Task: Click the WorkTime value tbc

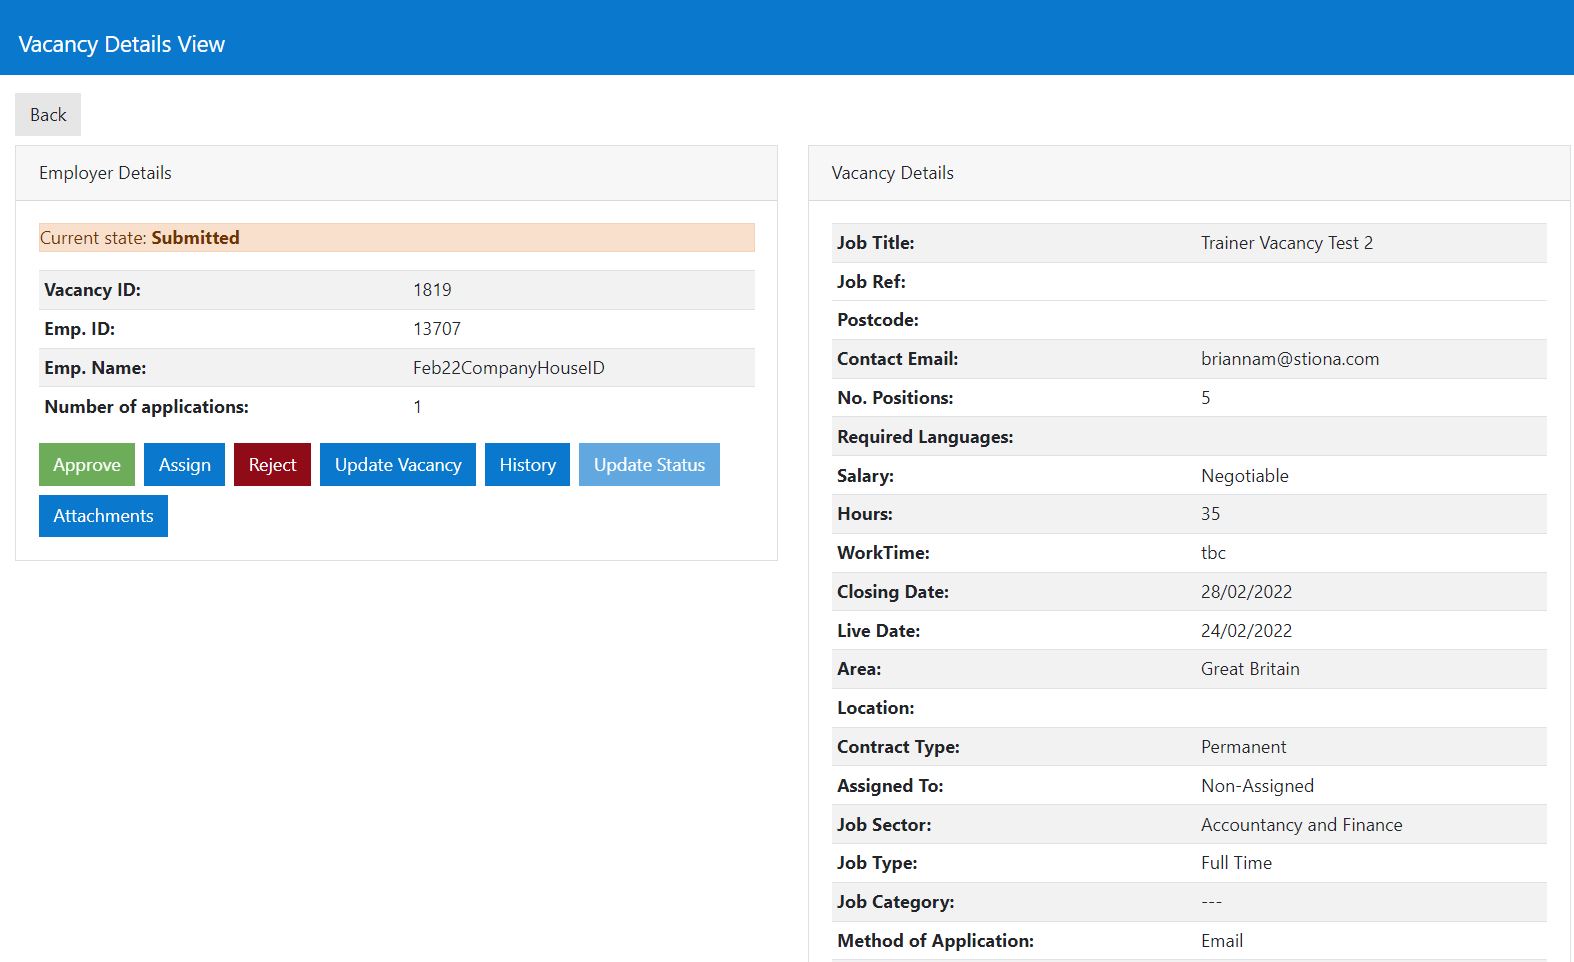Action: coord(1213,553)
